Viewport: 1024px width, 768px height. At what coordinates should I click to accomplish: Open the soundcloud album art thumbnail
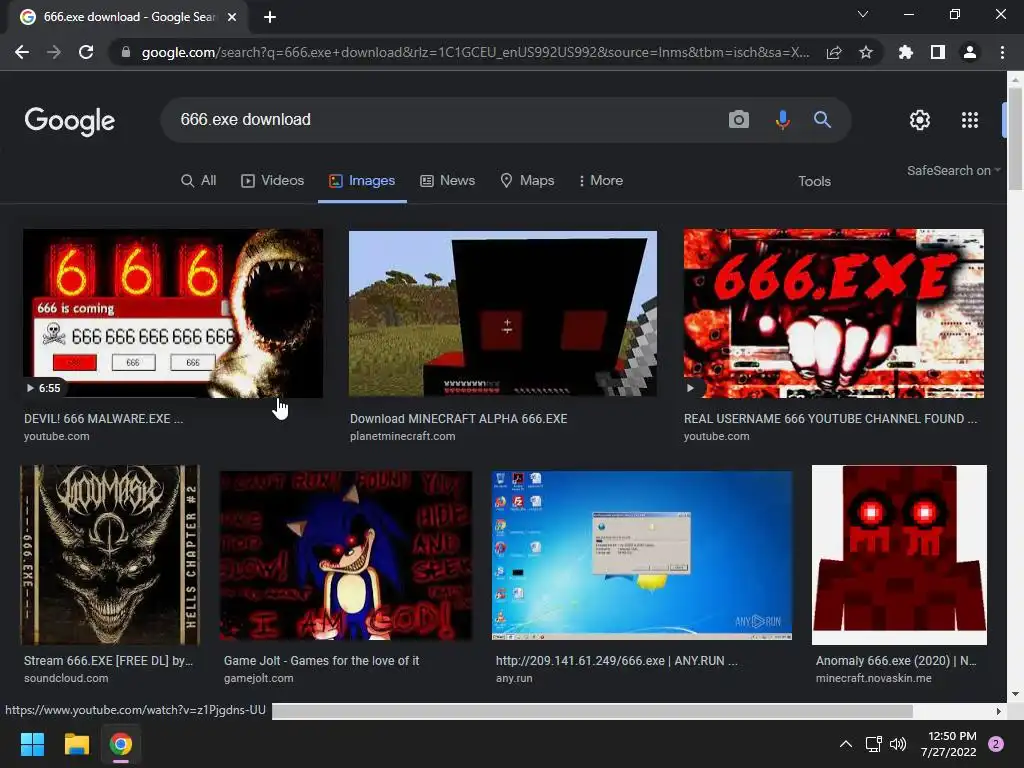click(110, 555)
